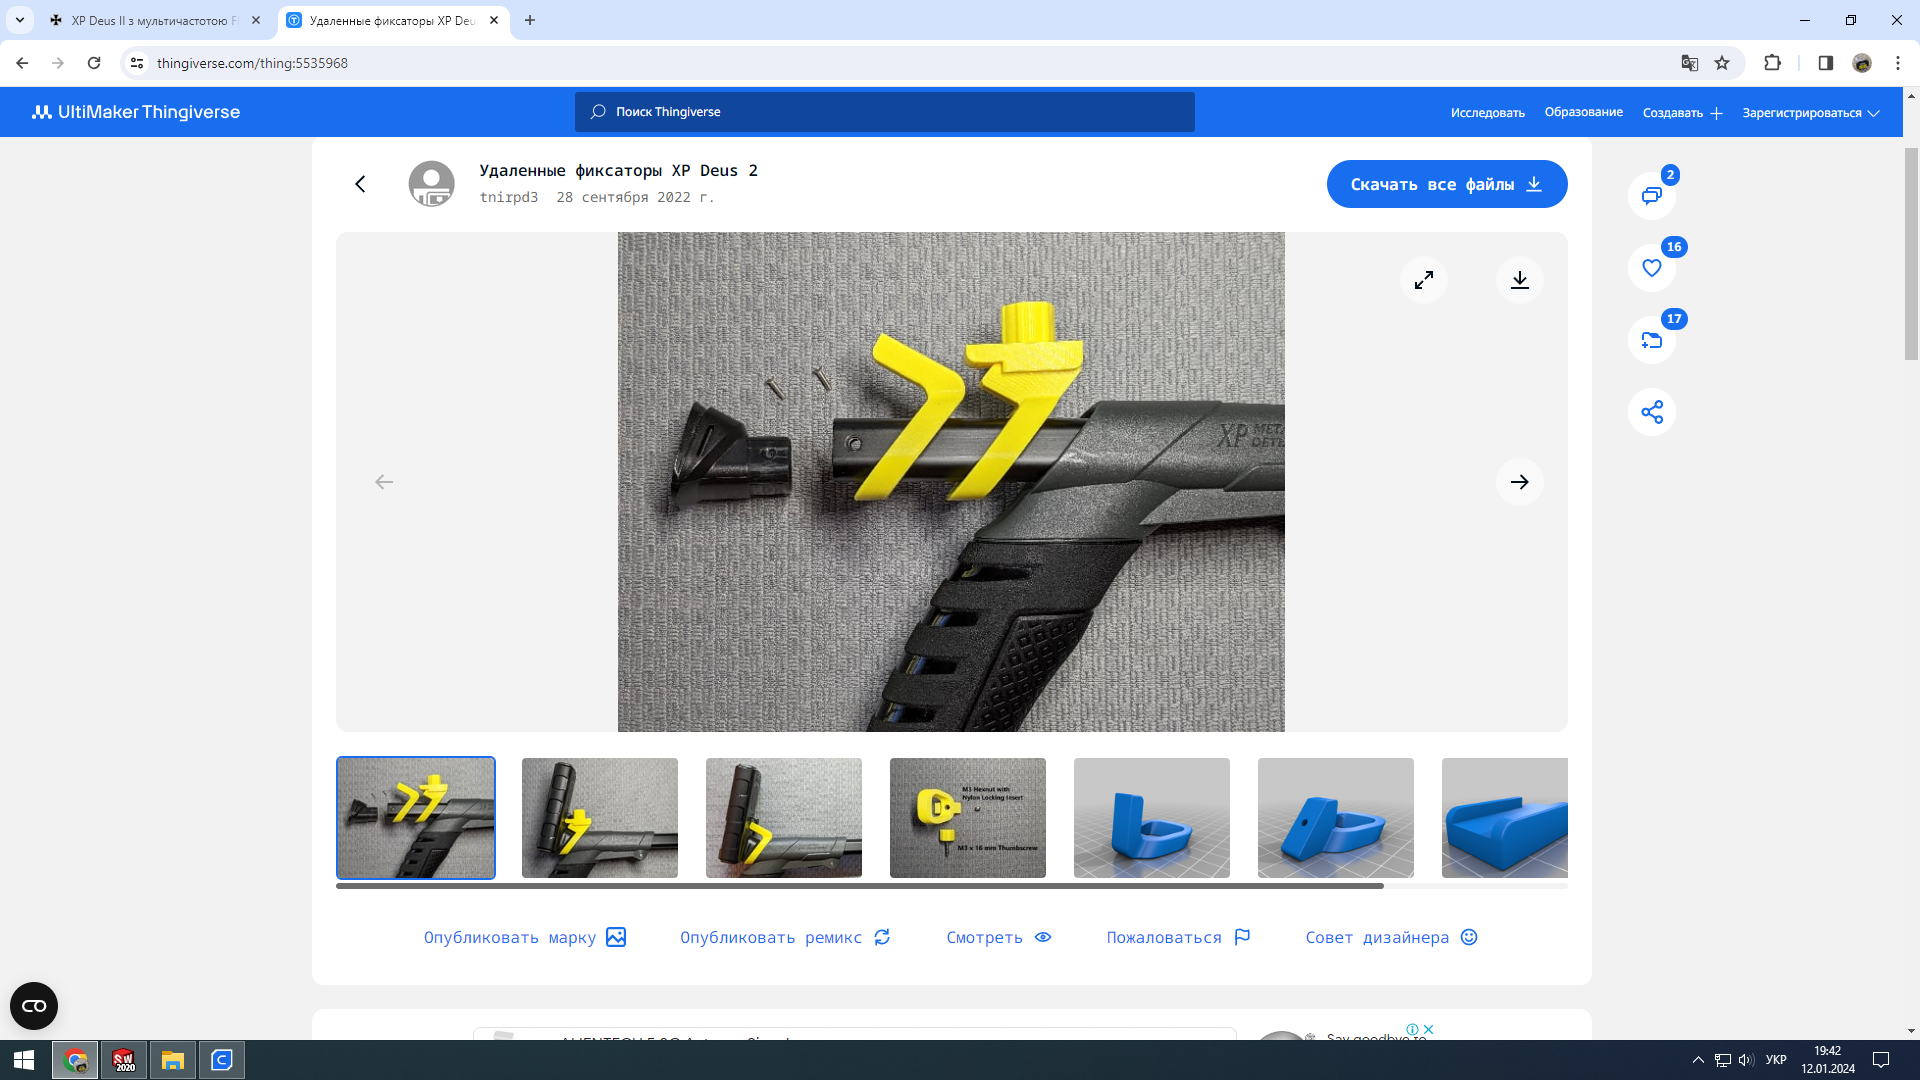This screenshot has height=1080, width=1920.
Task: Open a new browser tab
Action: pyautogui.click(x=530, y=20)
